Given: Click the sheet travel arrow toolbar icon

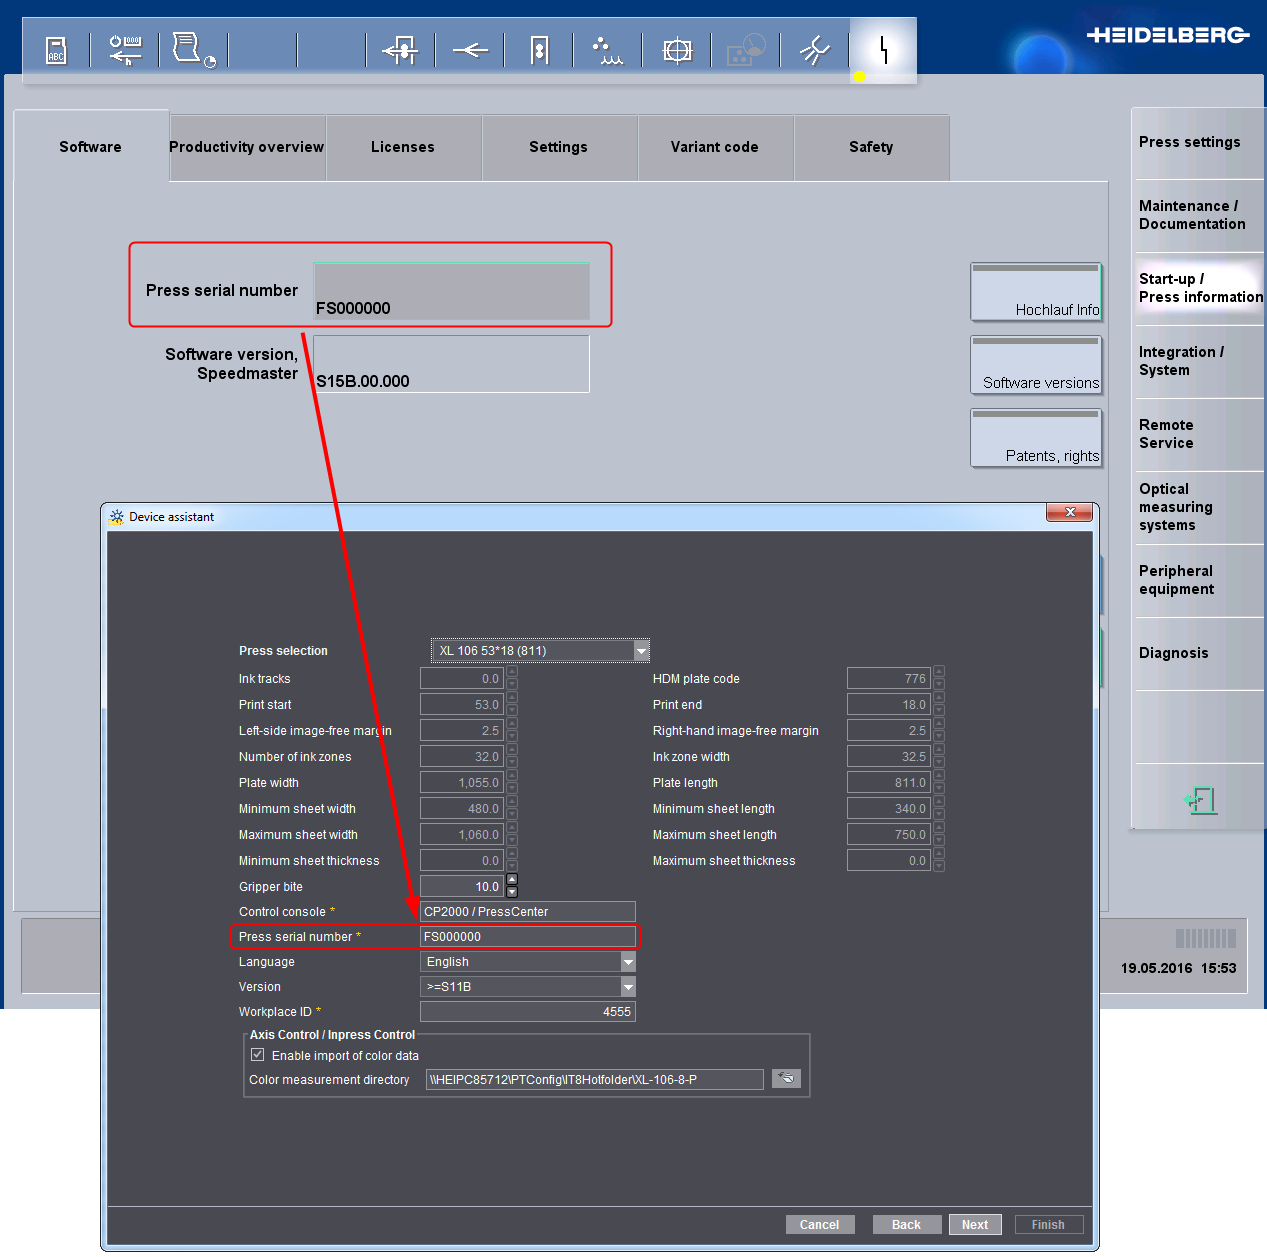Looking at the screenshot, I should [x=469, y=50].
